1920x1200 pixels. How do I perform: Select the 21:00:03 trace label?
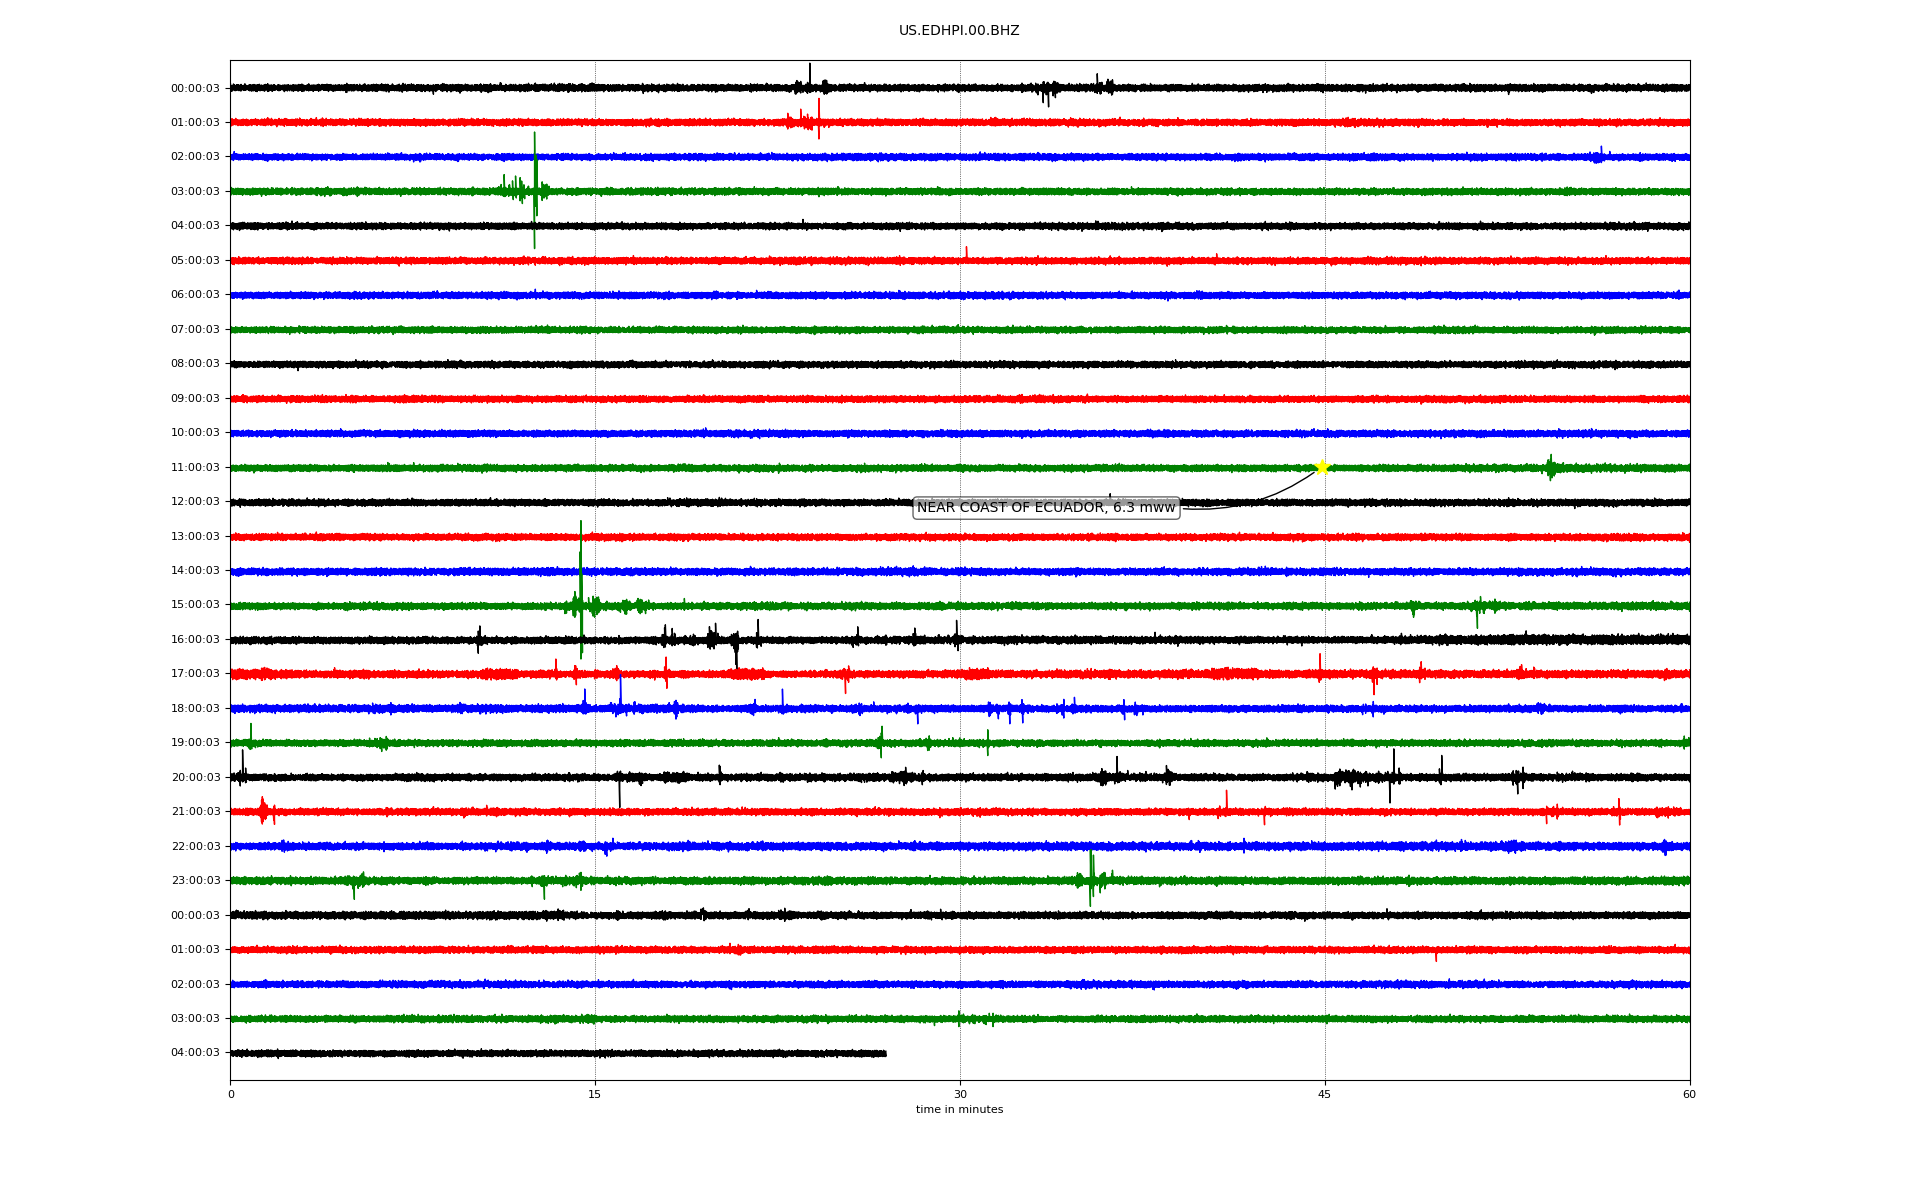point(195,812)
